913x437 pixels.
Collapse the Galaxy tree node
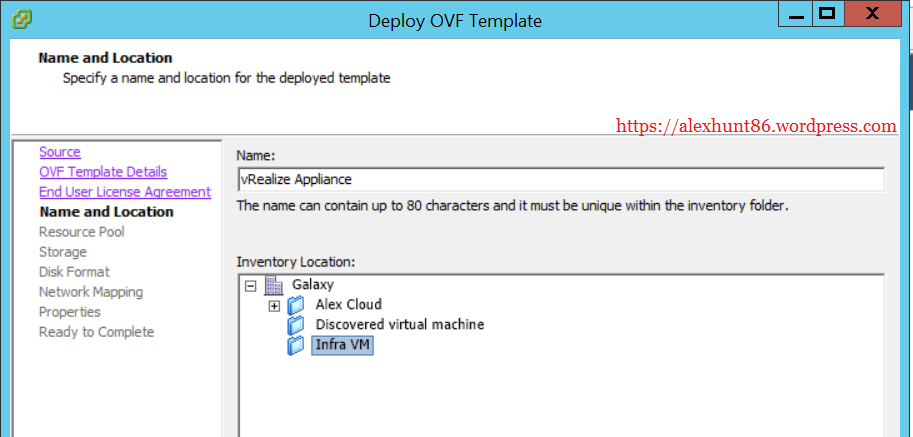[250, 285]
